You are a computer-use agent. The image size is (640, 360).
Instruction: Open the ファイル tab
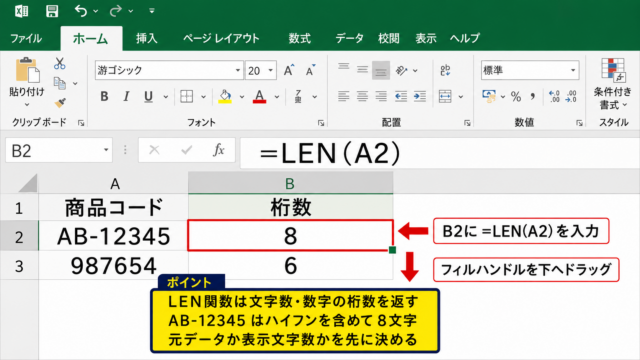(26, 39)
